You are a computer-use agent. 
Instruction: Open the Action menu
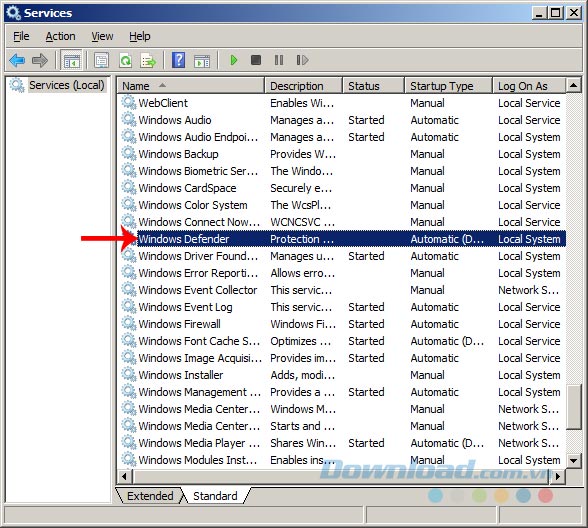coord(60,36)
